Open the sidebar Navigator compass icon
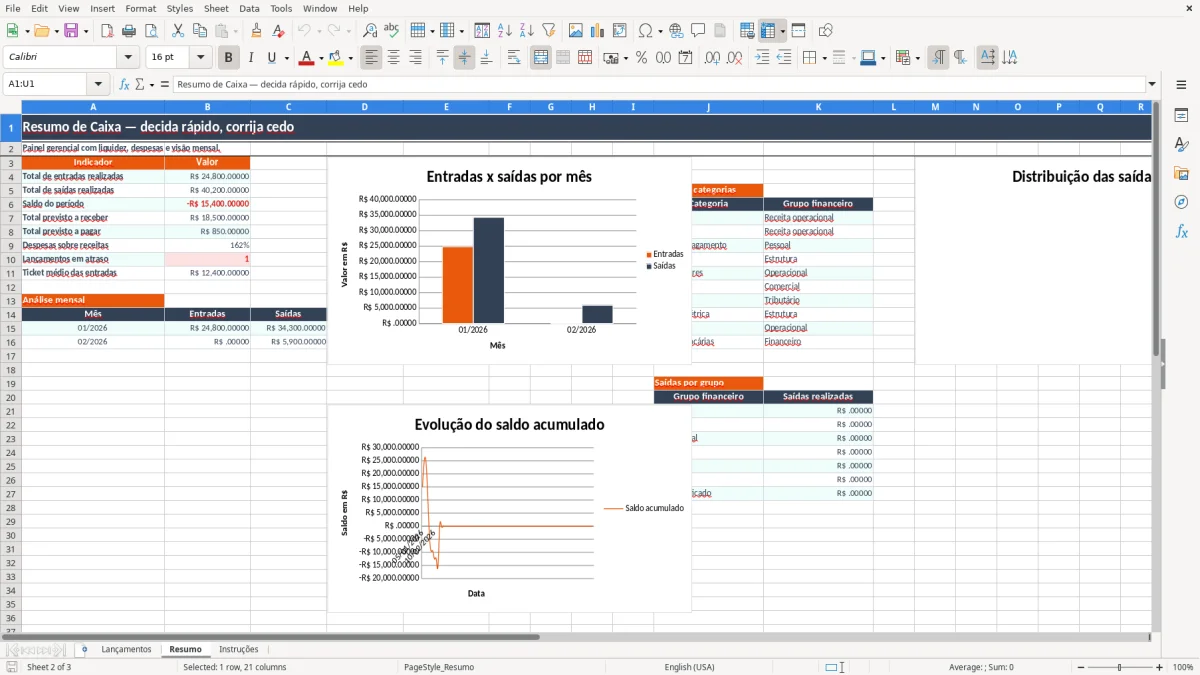1200x675 pixels. pos(1181,202)
